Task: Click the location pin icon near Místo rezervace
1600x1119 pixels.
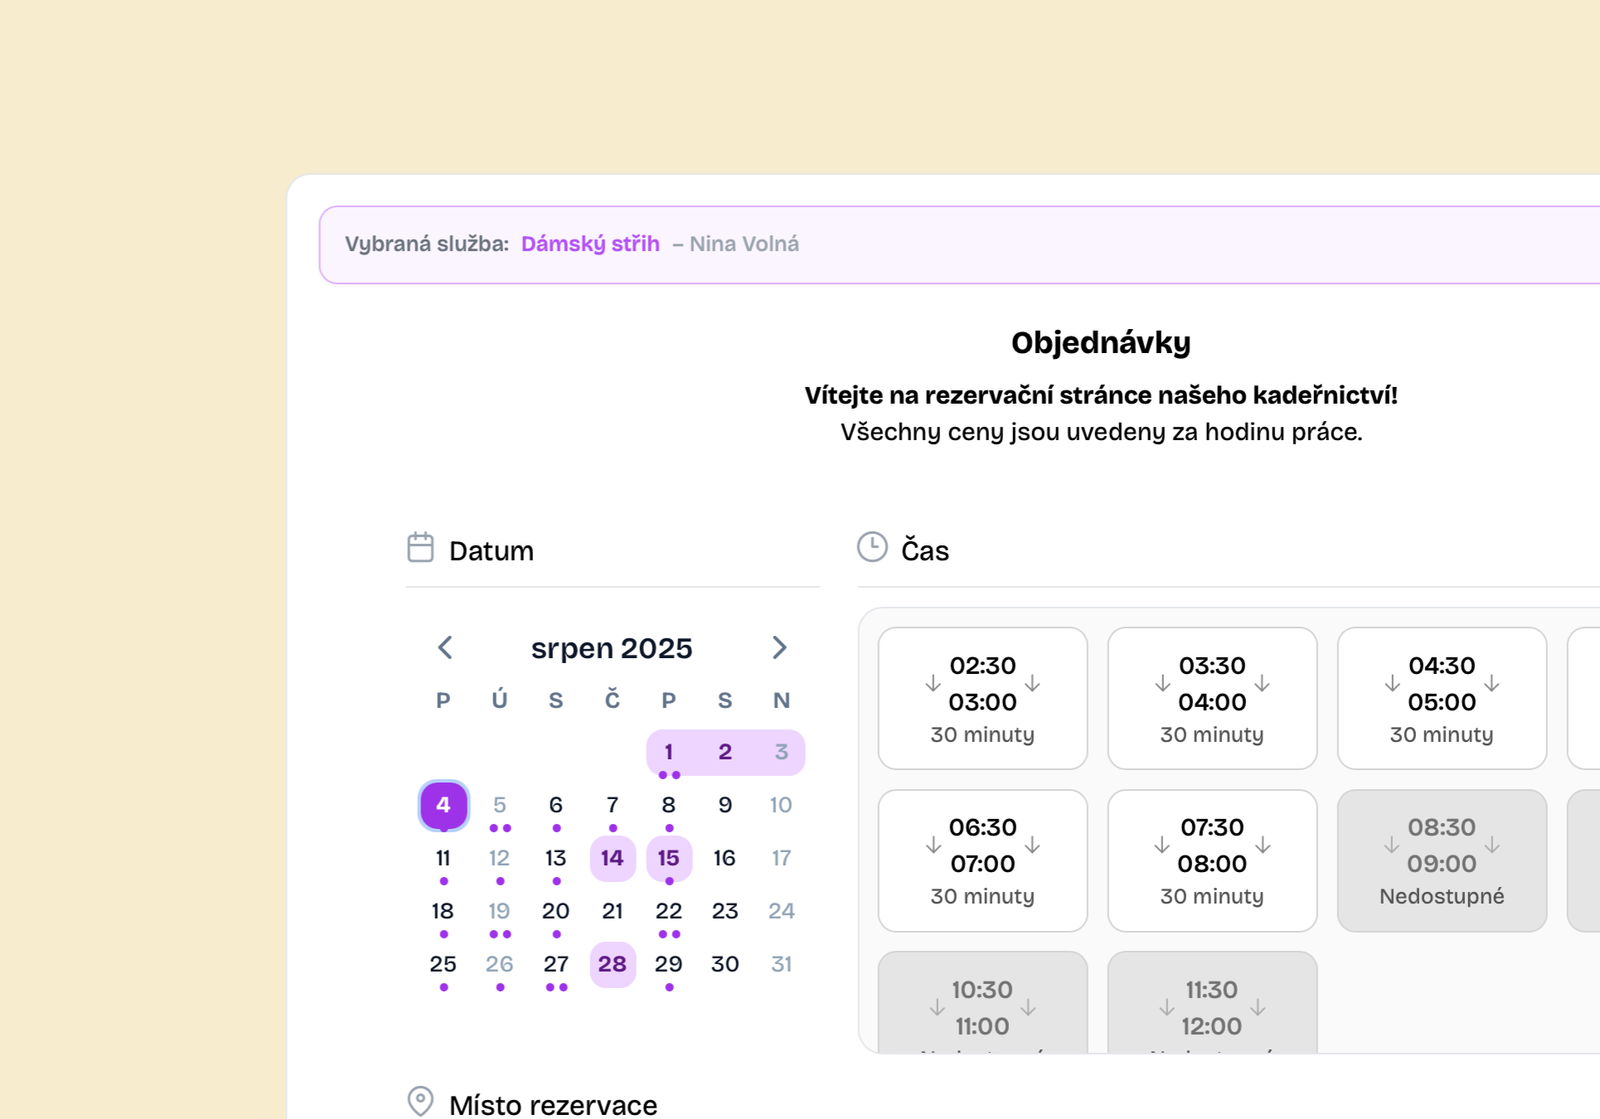Action: 421,1101
